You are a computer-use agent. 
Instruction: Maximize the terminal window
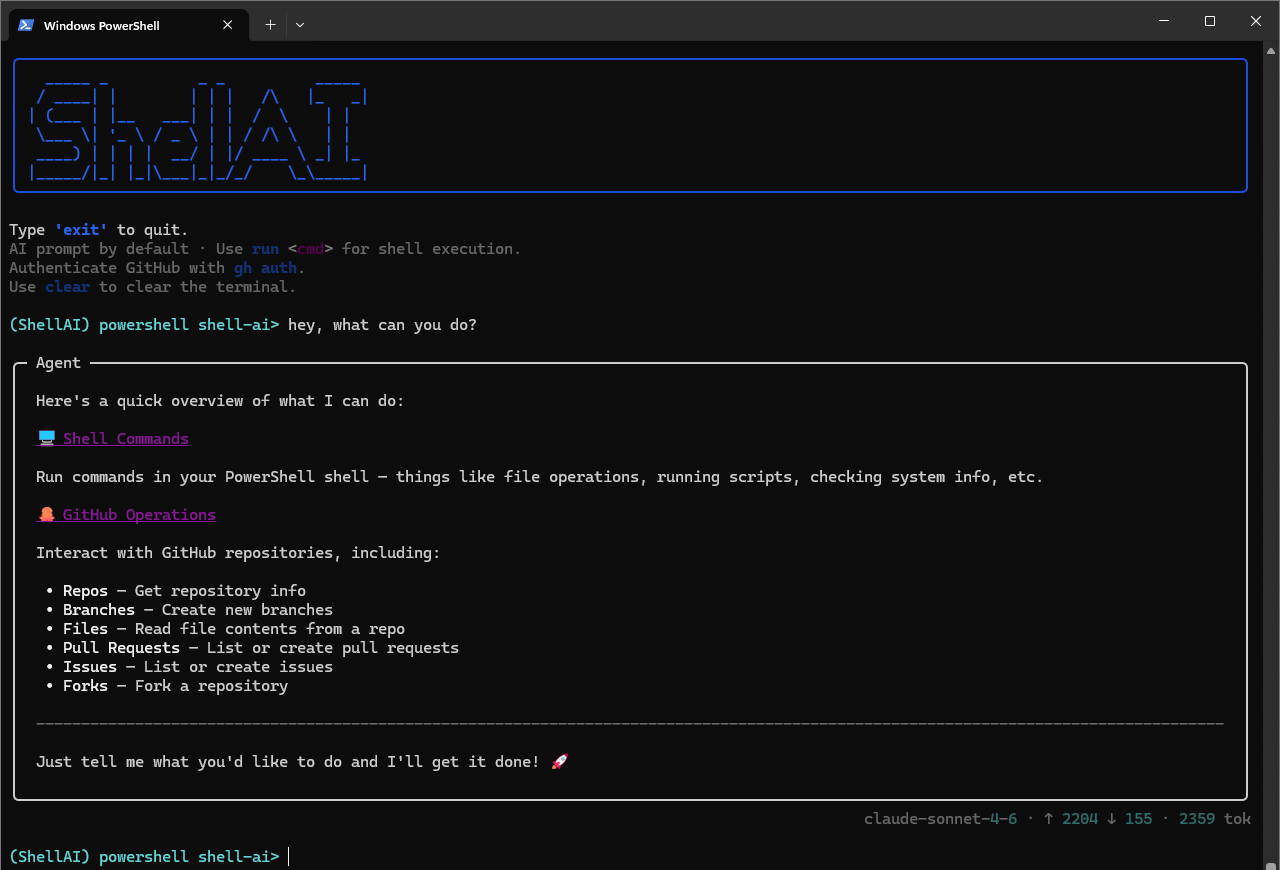click(x=1210, y=21)
